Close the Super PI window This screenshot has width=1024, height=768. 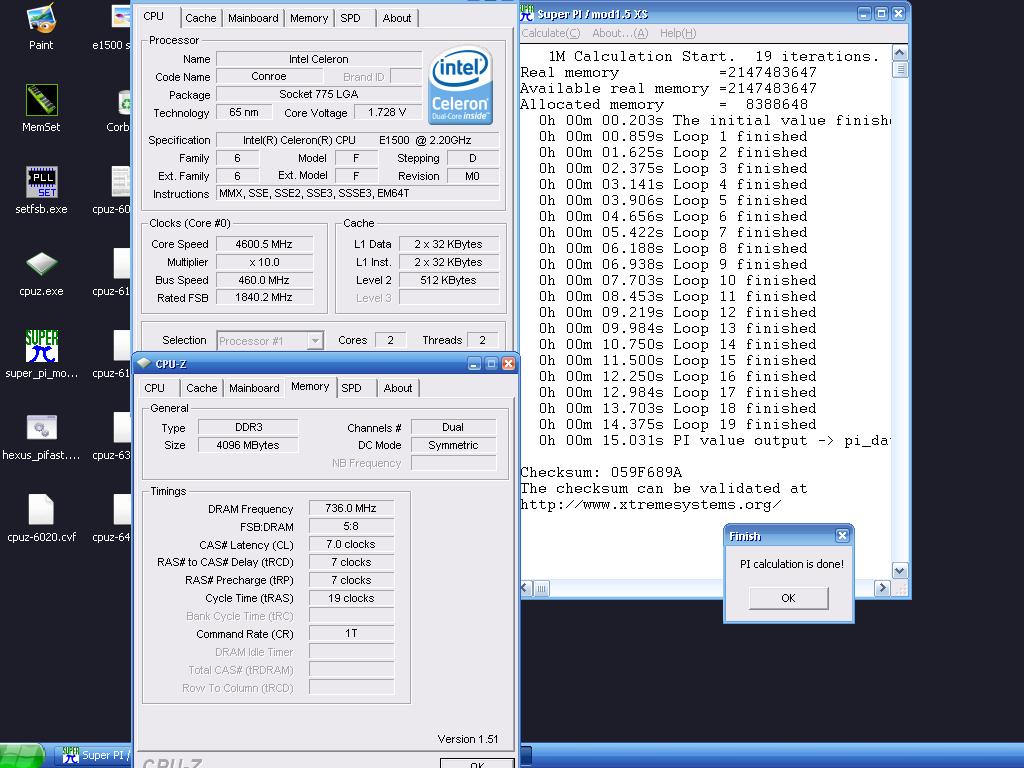(898, 13)
